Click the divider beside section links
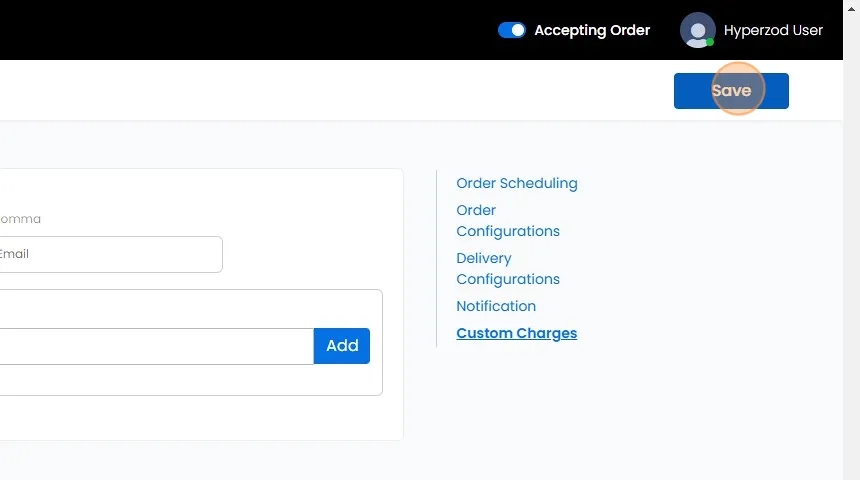 tap(437, 258)
